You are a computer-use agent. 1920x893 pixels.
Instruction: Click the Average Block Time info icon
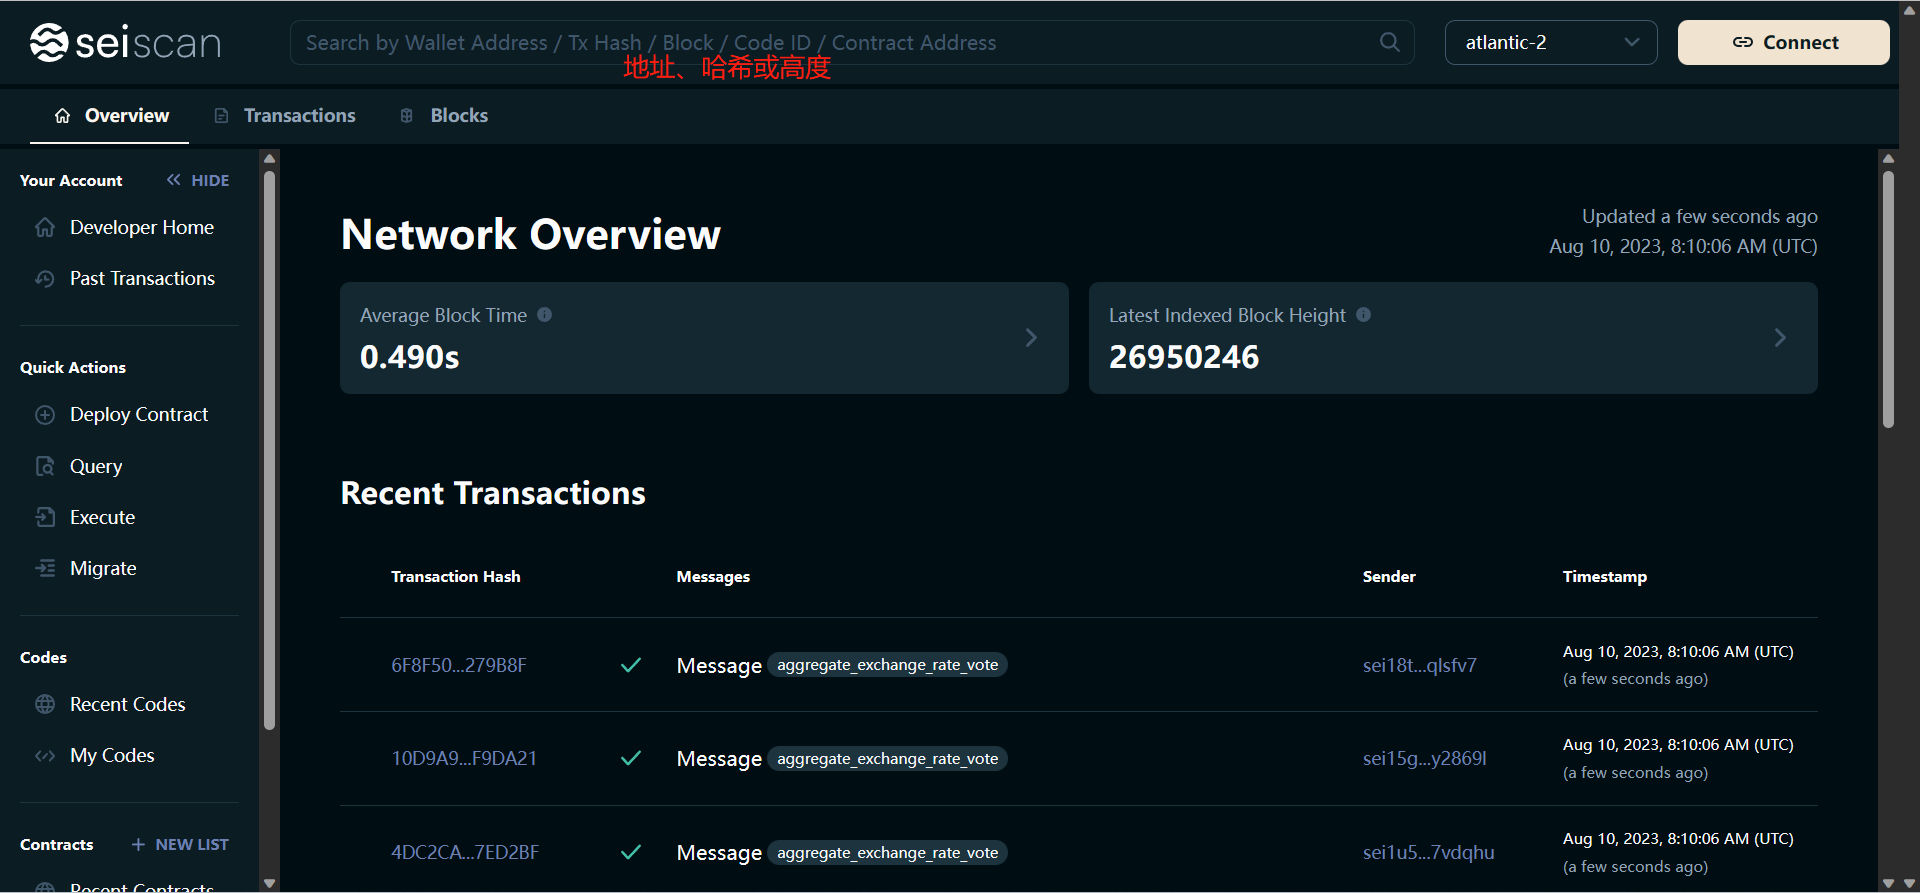(545, 315)
